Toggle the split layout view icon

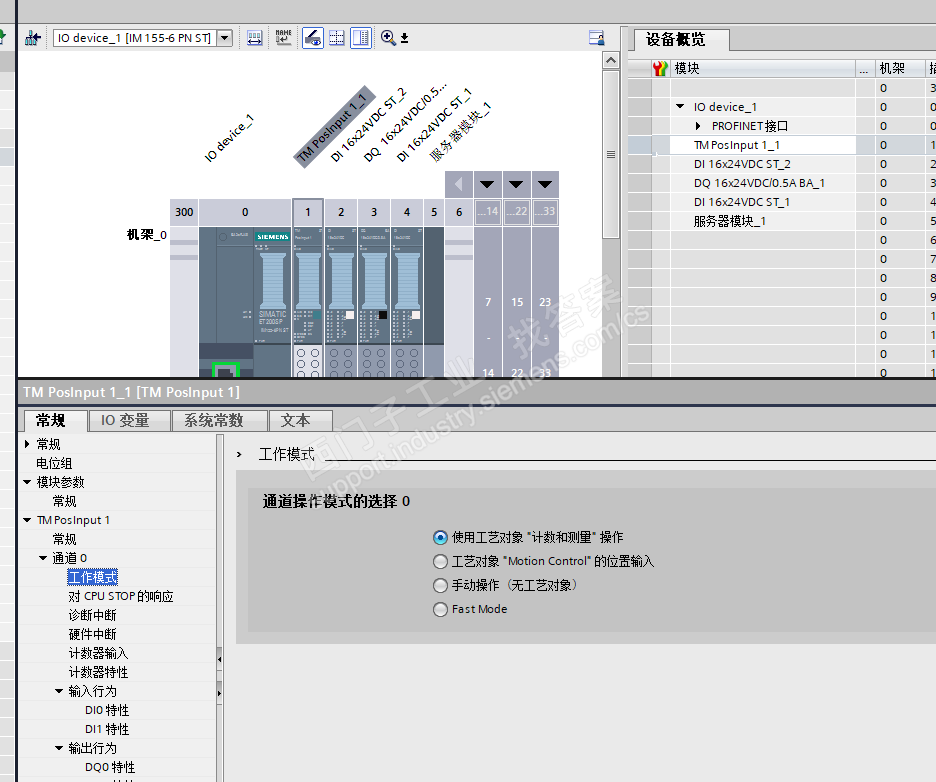361,38
